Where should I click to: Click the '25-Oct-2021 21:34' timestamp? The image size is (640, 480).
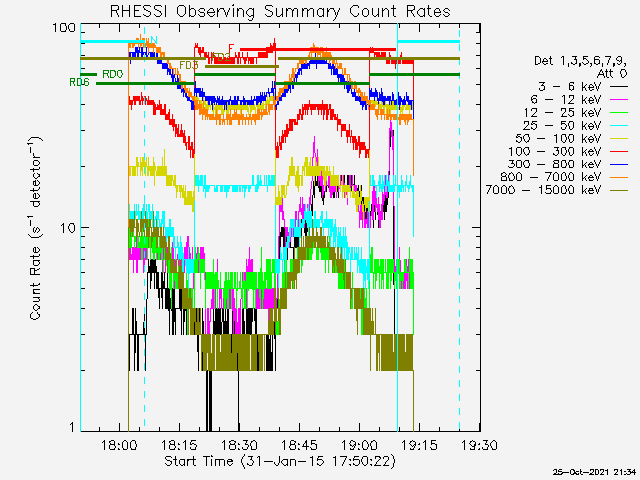click(x=594, y=473)
